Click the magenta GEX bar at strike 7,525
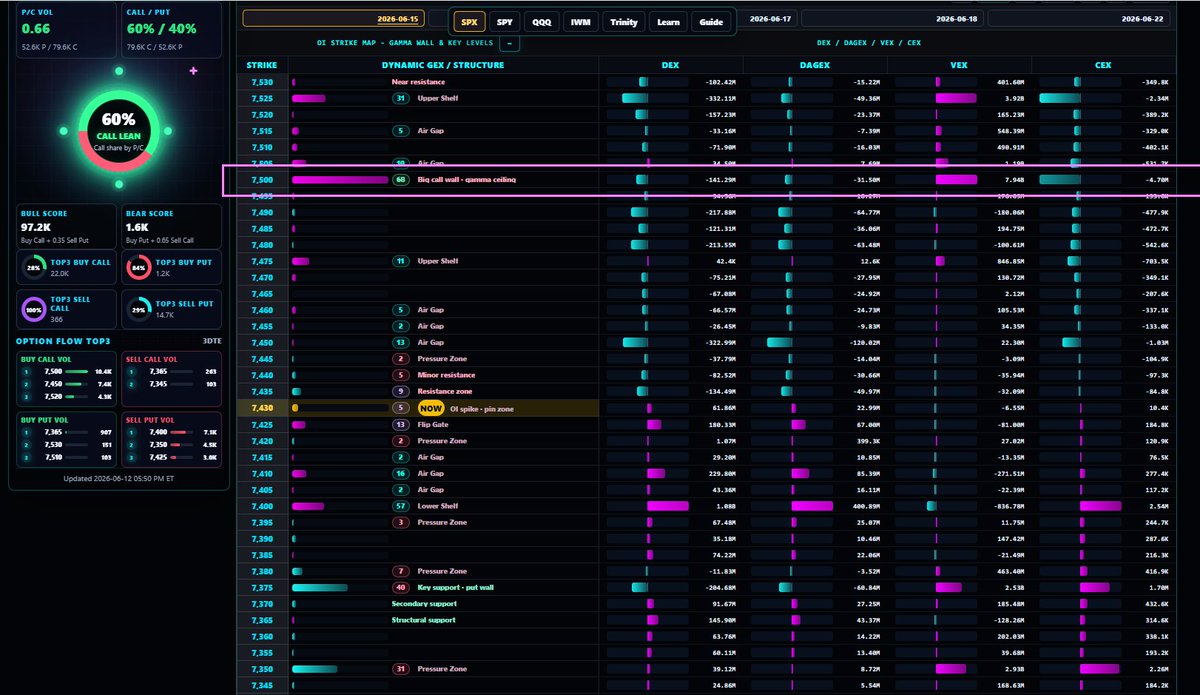The width and height of the screenshot is (1200, 695). pos(309,99)
